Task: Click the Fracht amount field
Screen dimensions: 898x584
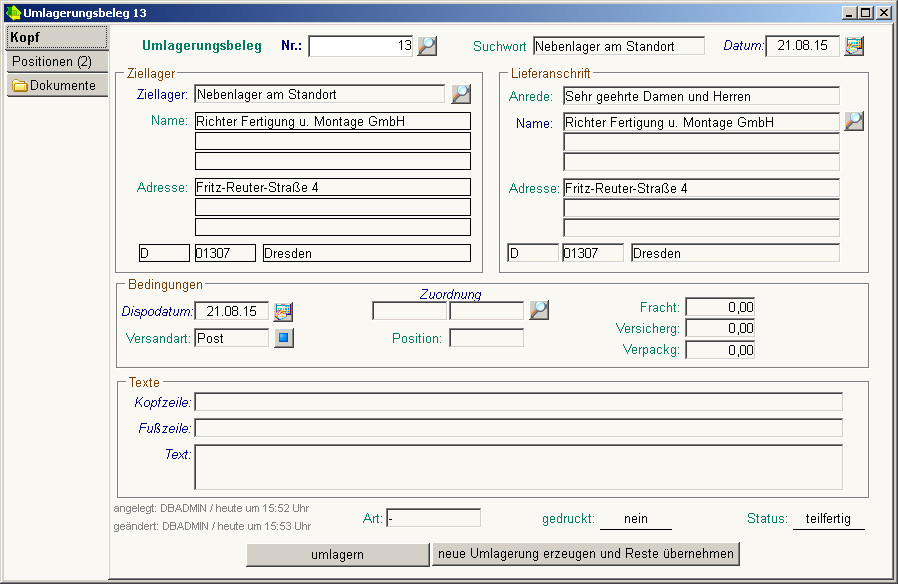Action: click(720, 307)
